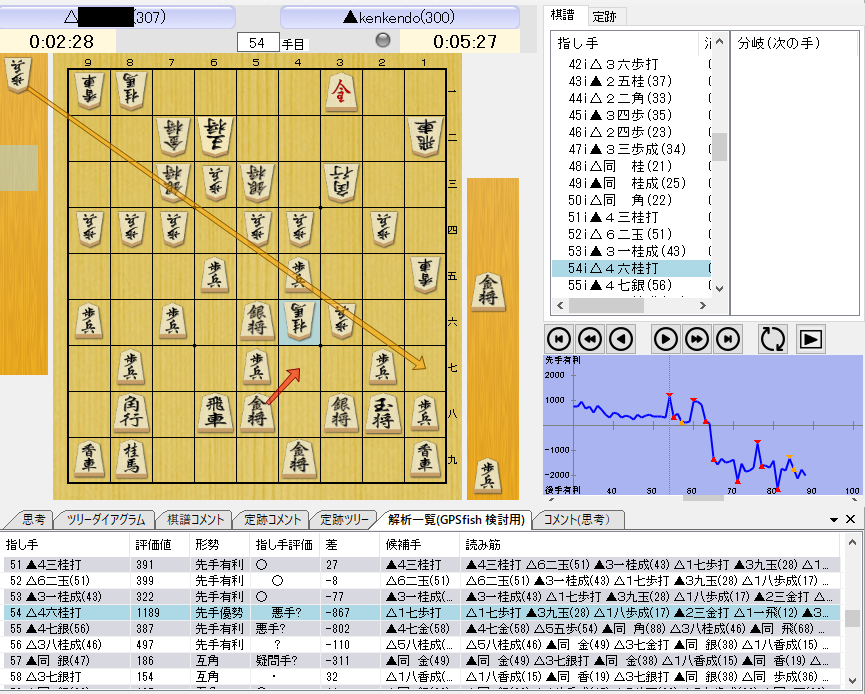
Task: Select the bishop 角行 on 8-eight
Action: pyautogui.click(x=131, y=414)
